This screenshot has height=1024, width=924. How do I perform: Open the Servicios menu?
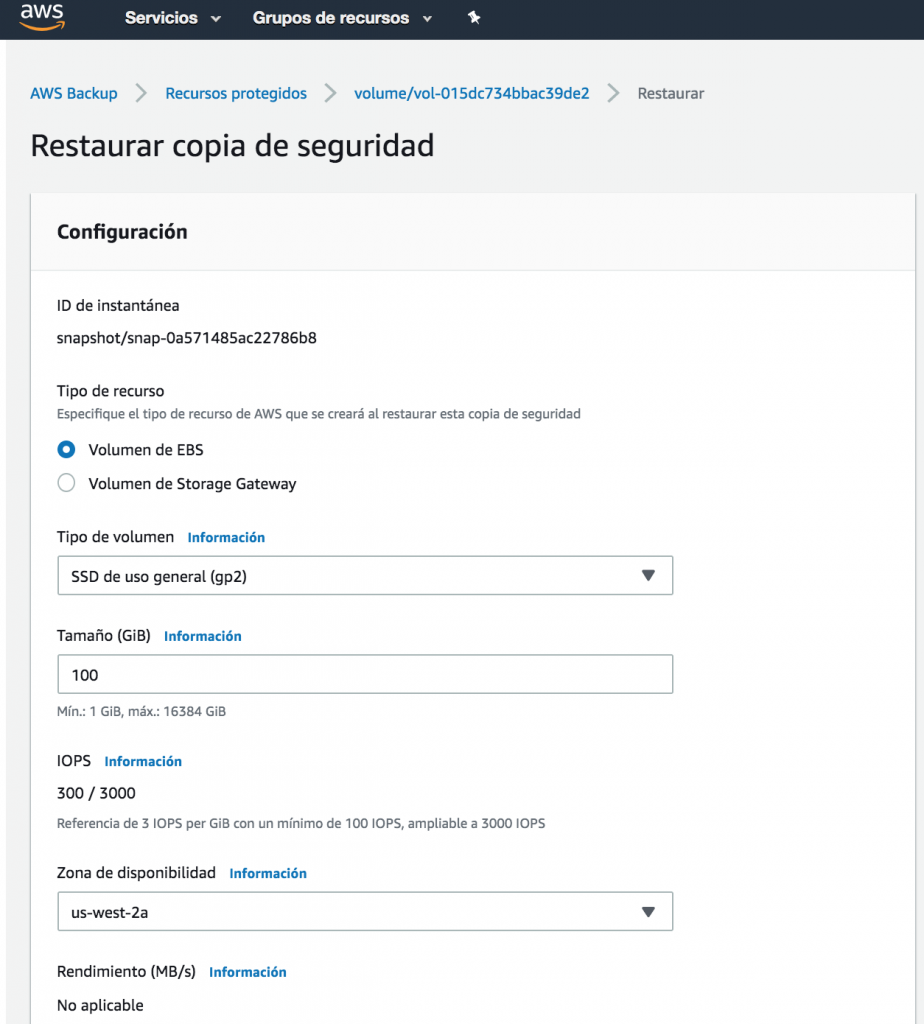161,18
